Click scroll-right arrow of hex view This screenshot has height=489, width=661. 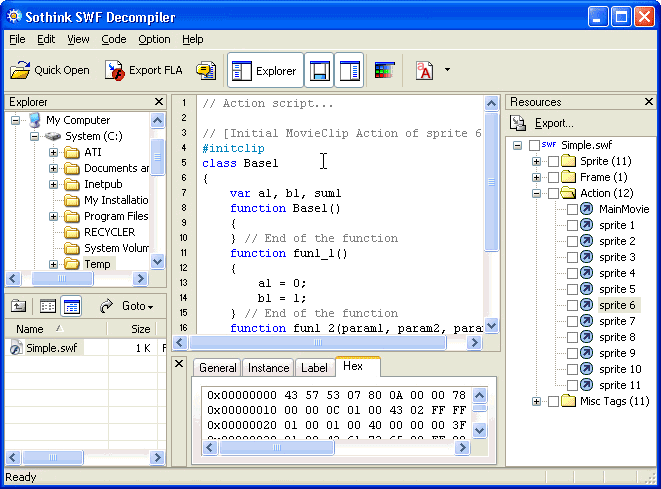click(462, 447)
